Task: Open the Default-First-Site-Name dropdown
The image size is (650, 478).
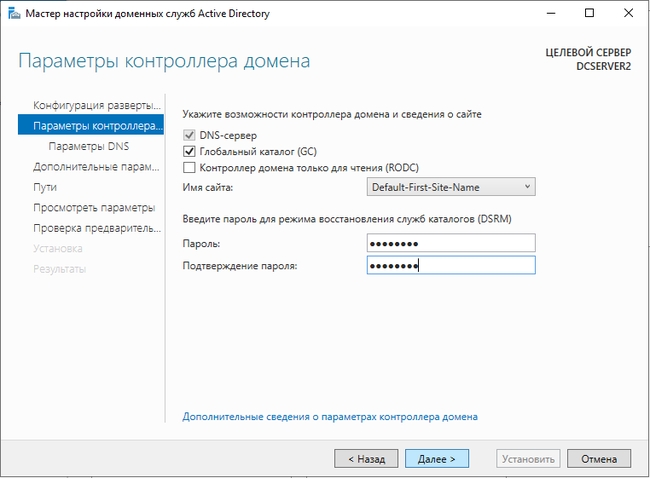Action: [x=452, y=187]
